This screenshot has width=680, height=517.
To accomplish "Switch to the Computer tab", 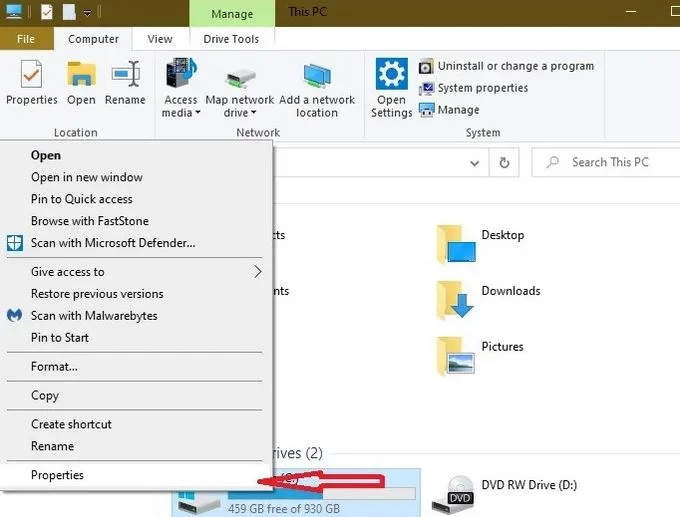I will pyautogui.click(x=93, y=39).
